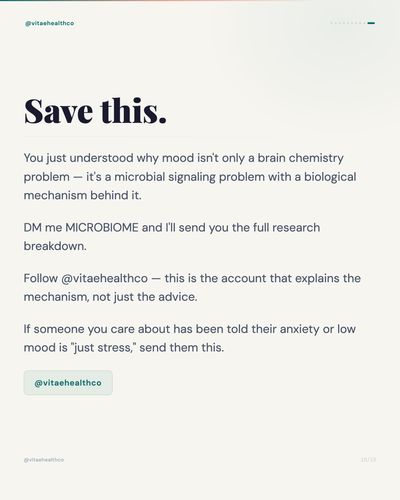Click the active teal progress dash indicator
The image size is (400, 500).
[x=371, y=23]
